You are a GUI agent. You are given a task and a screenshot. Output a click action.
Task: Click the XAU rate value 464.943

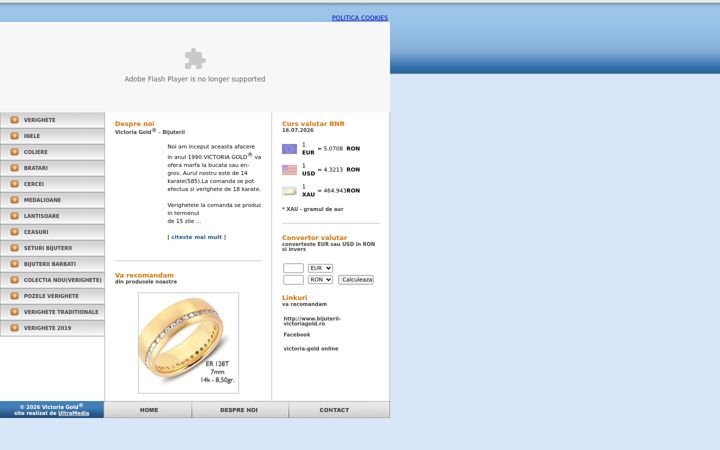(334, 191)
